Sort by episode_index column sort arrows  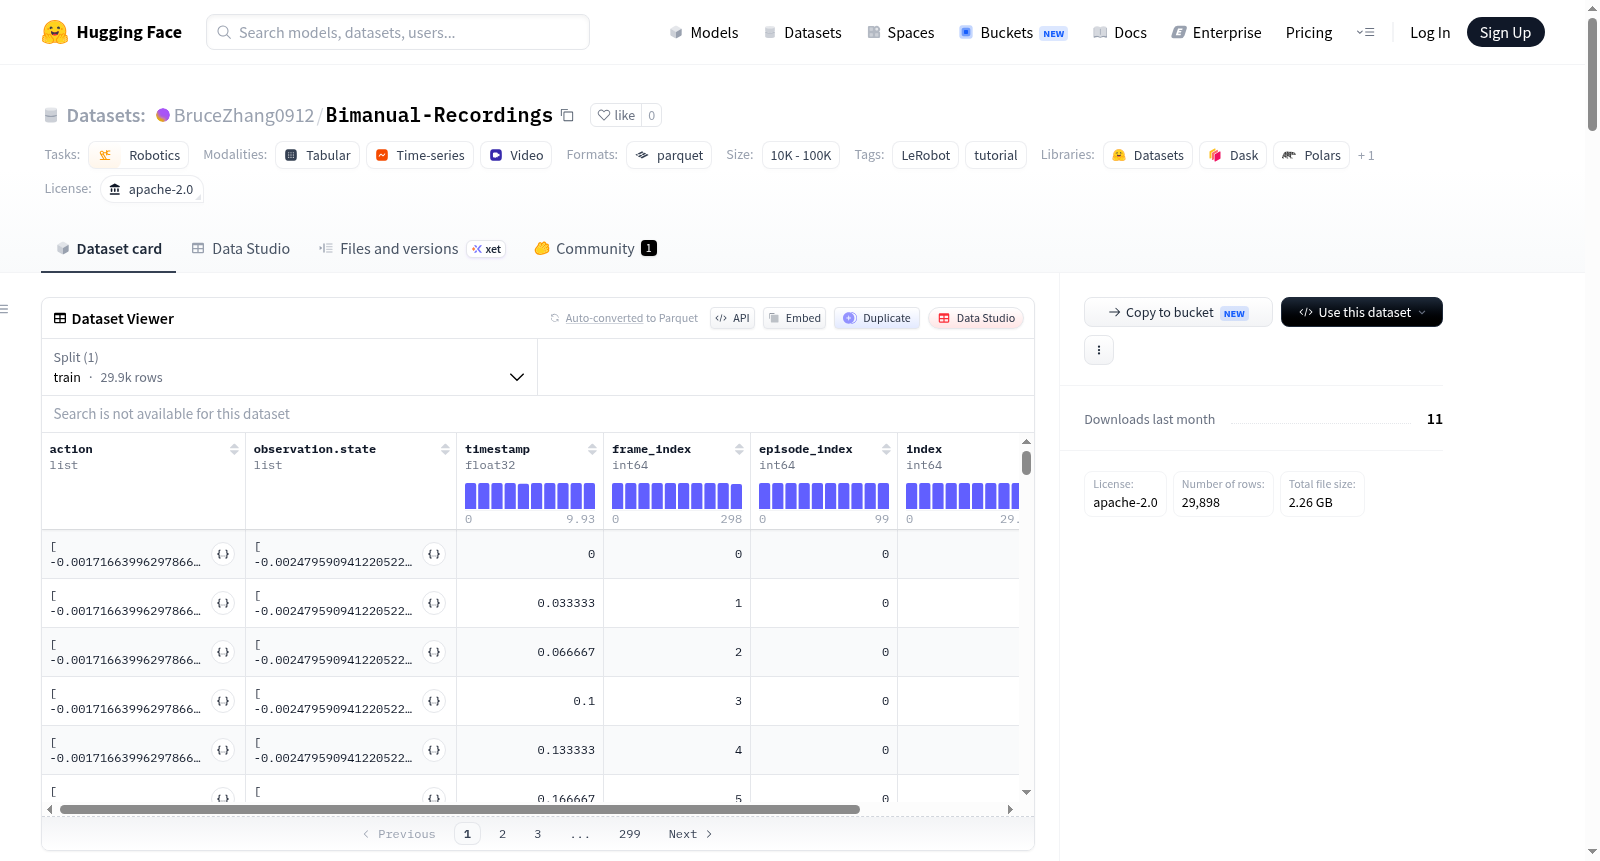[x=886, y=450]
